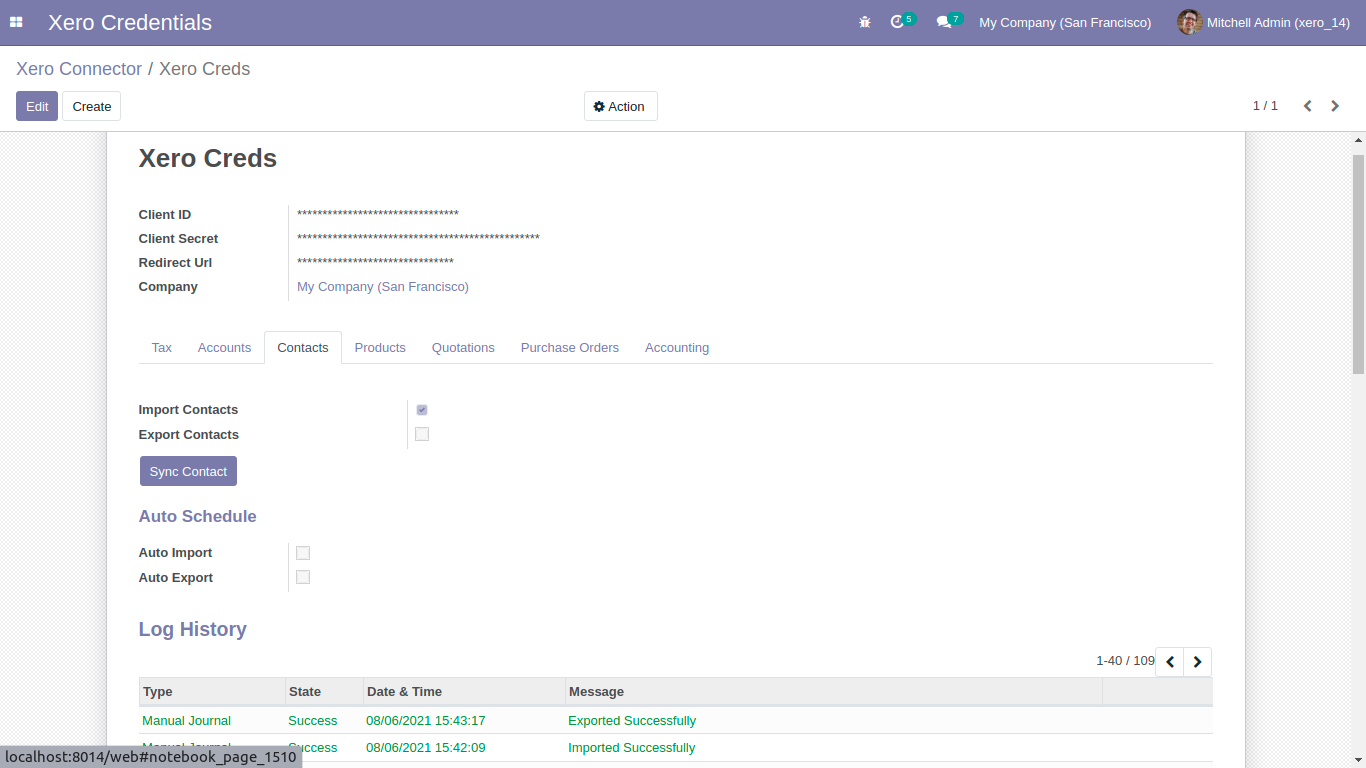Switch to the Tax tab

click(x=162, y=348)
